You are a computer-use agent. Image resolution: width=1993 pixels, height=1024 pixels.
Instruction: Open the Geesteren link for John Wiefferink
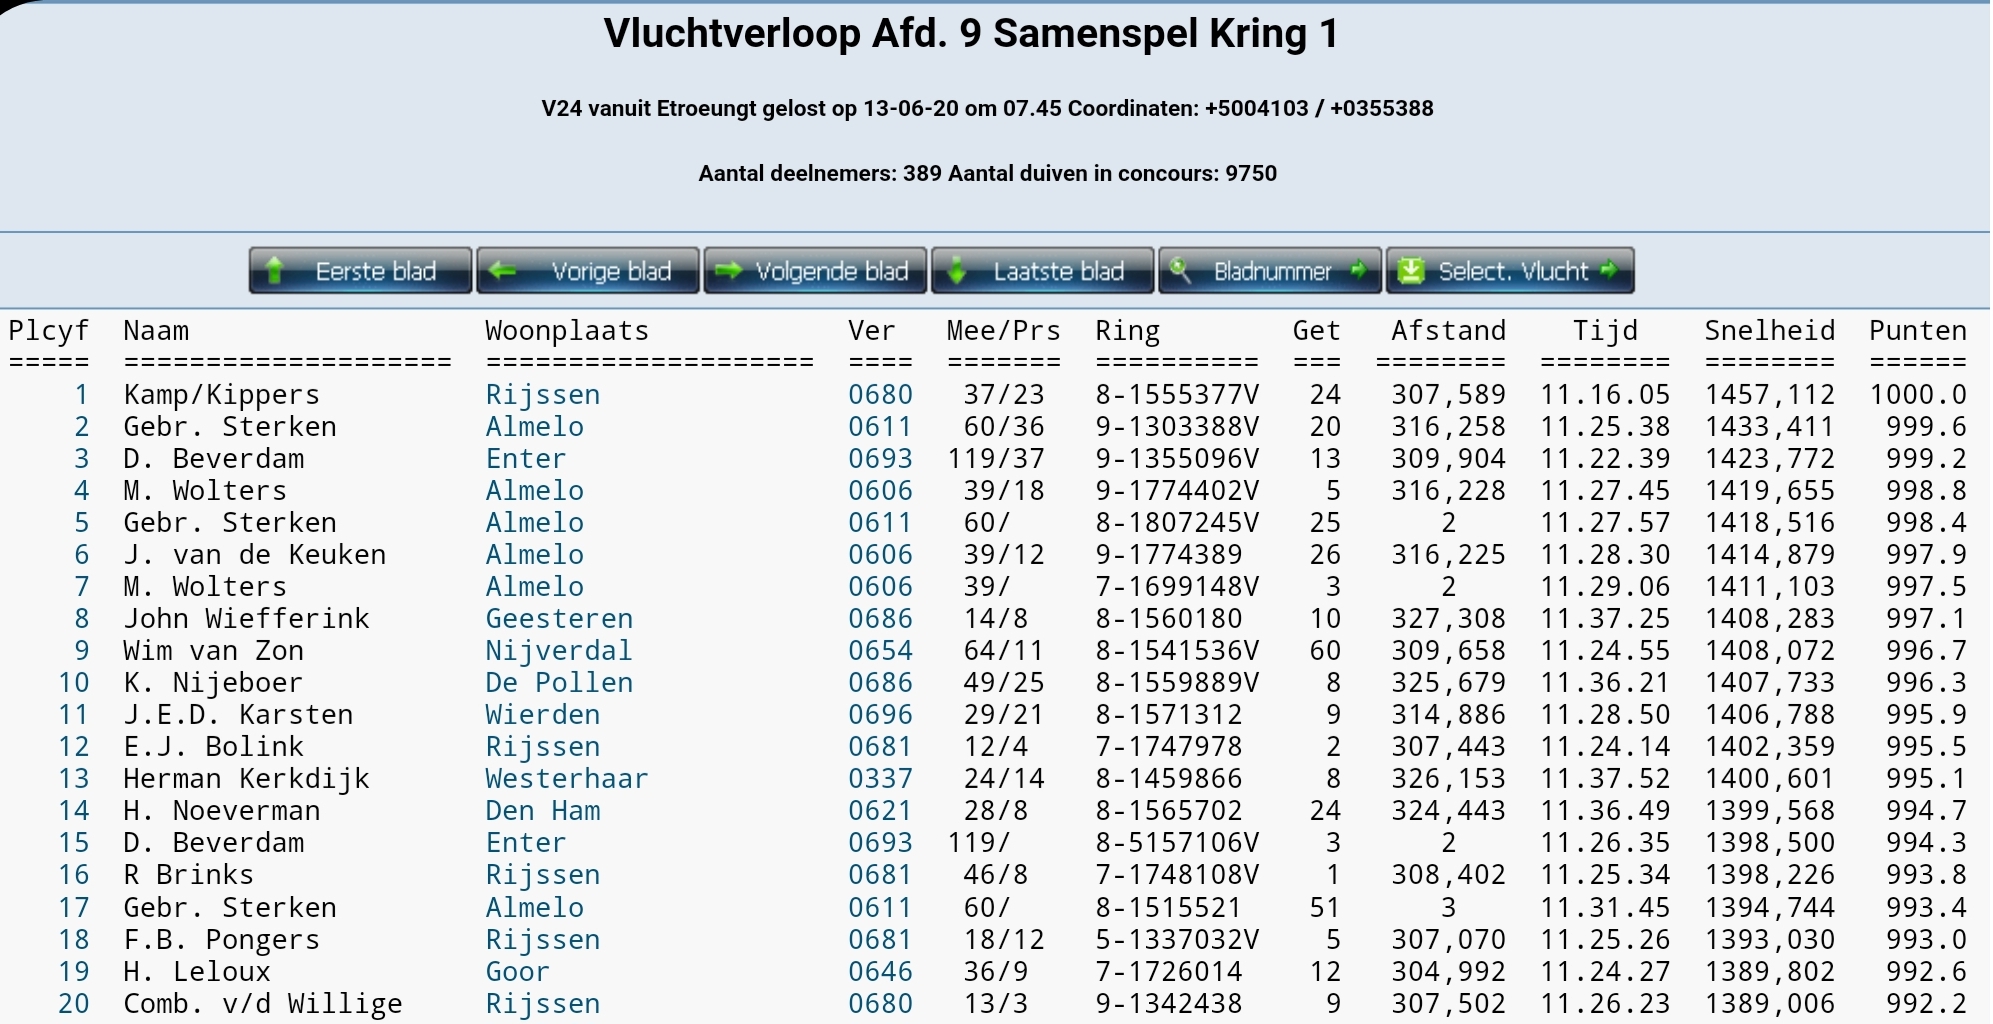point(559,619)
